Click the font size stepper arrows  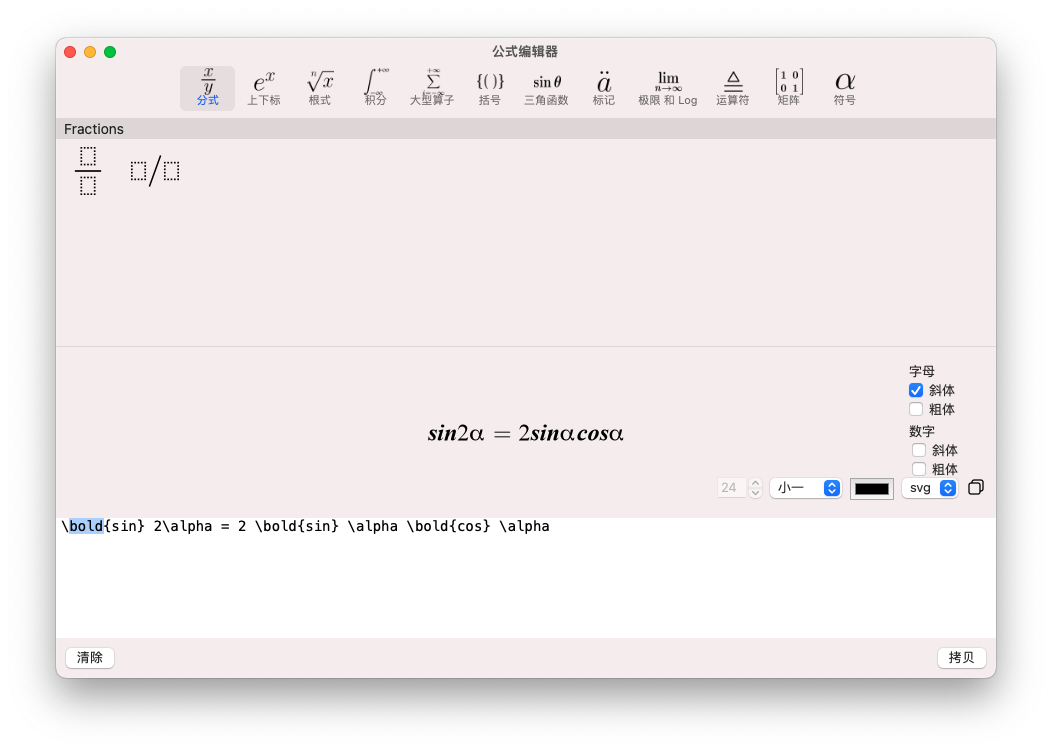(756, 488)
